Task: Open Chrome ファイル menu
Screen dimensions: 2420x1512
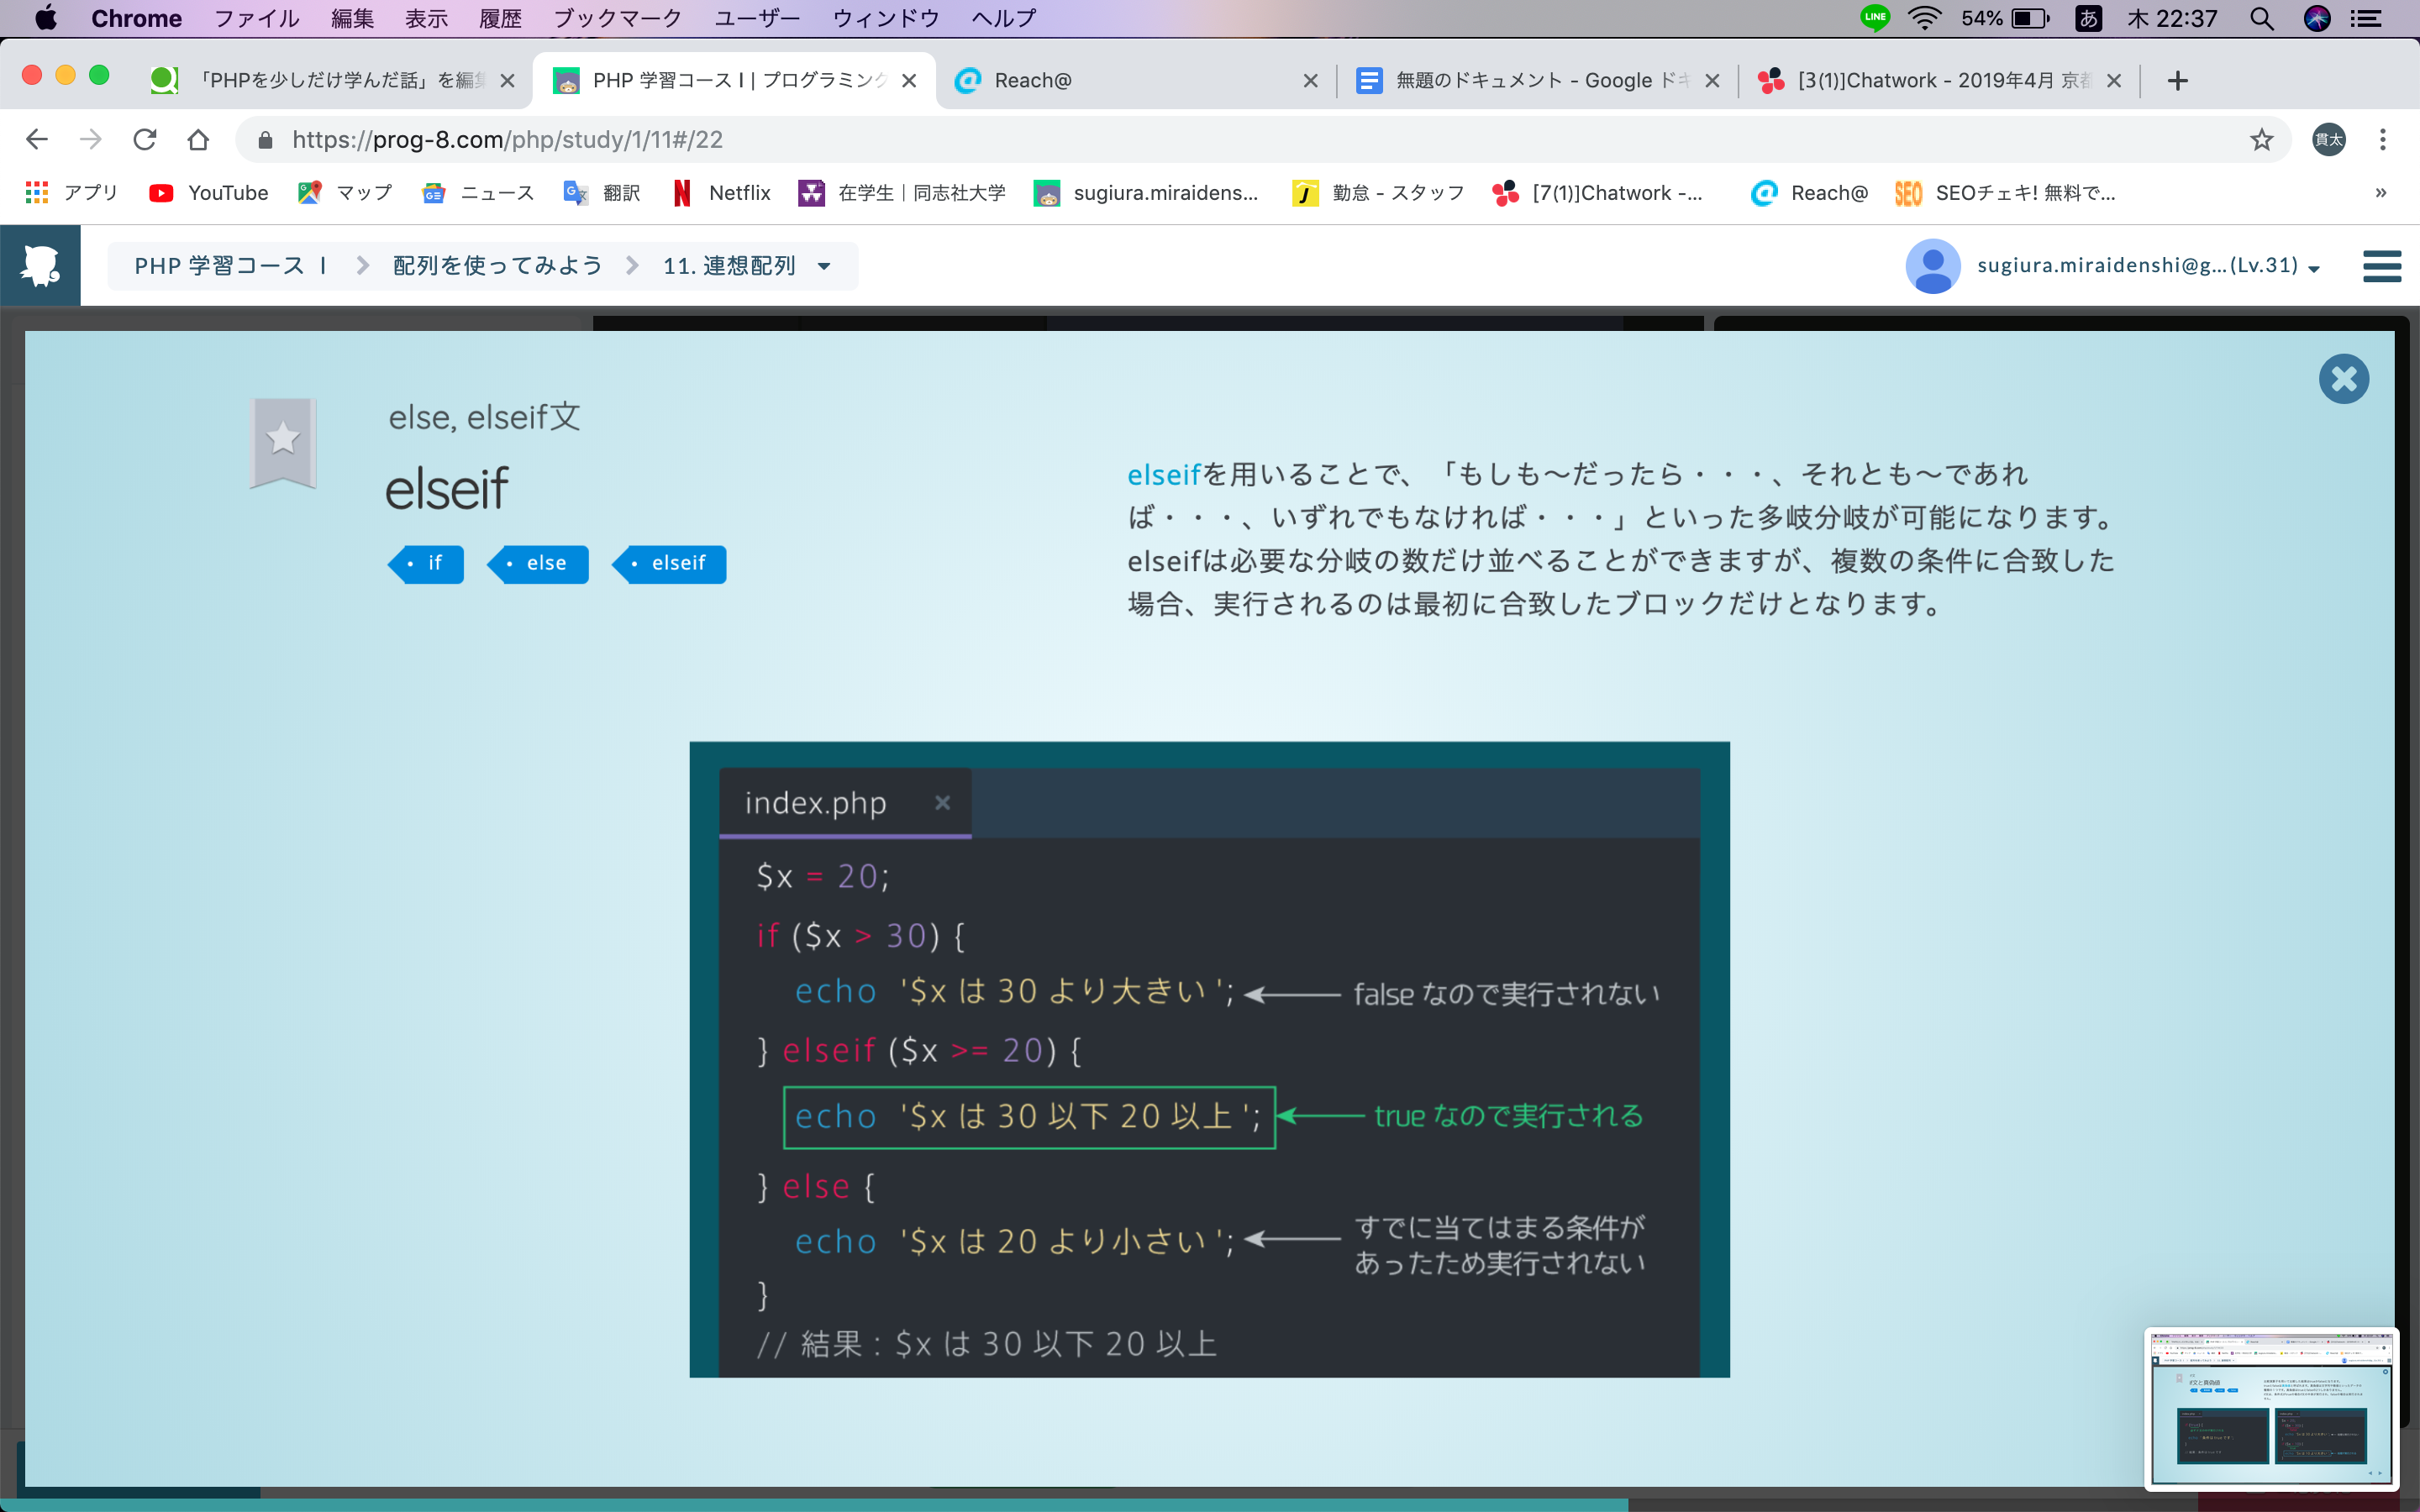Action: tap(256, 18)
